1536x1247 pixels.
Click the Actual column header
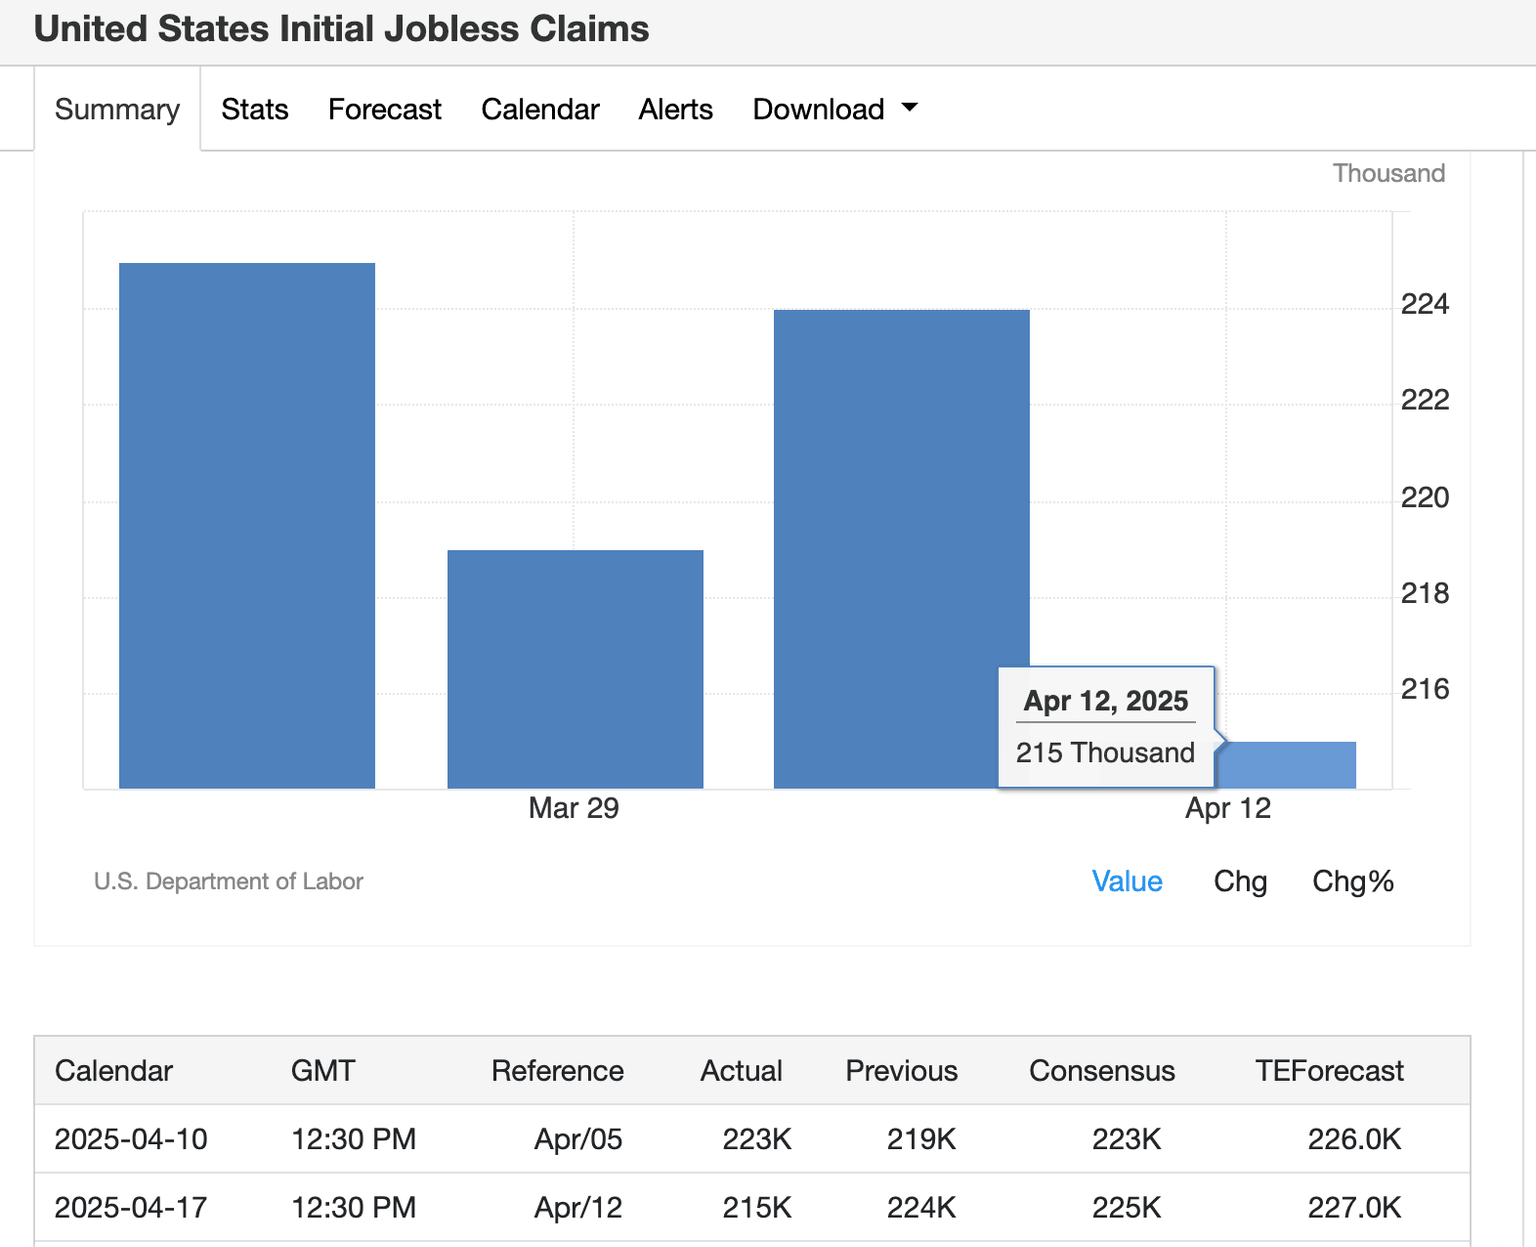[741, 1070]
